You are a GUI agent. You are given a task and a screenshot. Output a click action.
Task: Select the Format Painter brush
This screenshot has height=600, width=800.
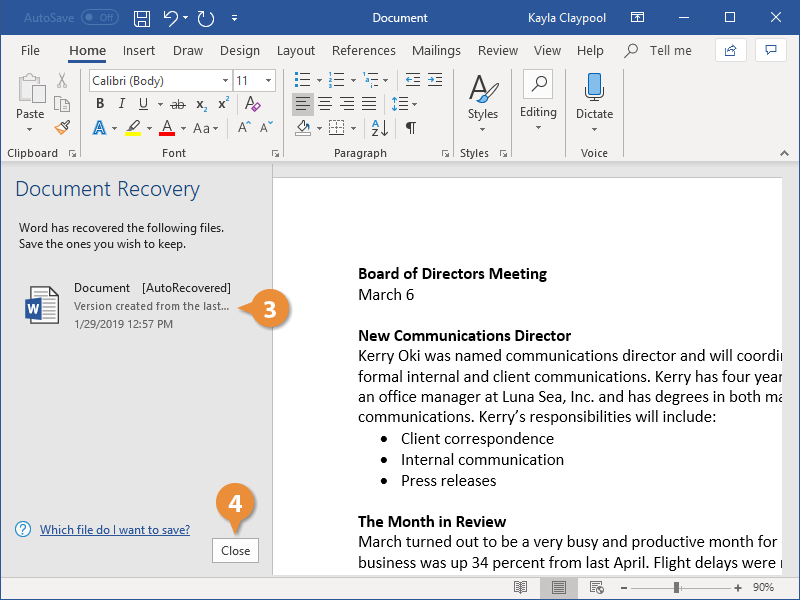tap(62, 128)
